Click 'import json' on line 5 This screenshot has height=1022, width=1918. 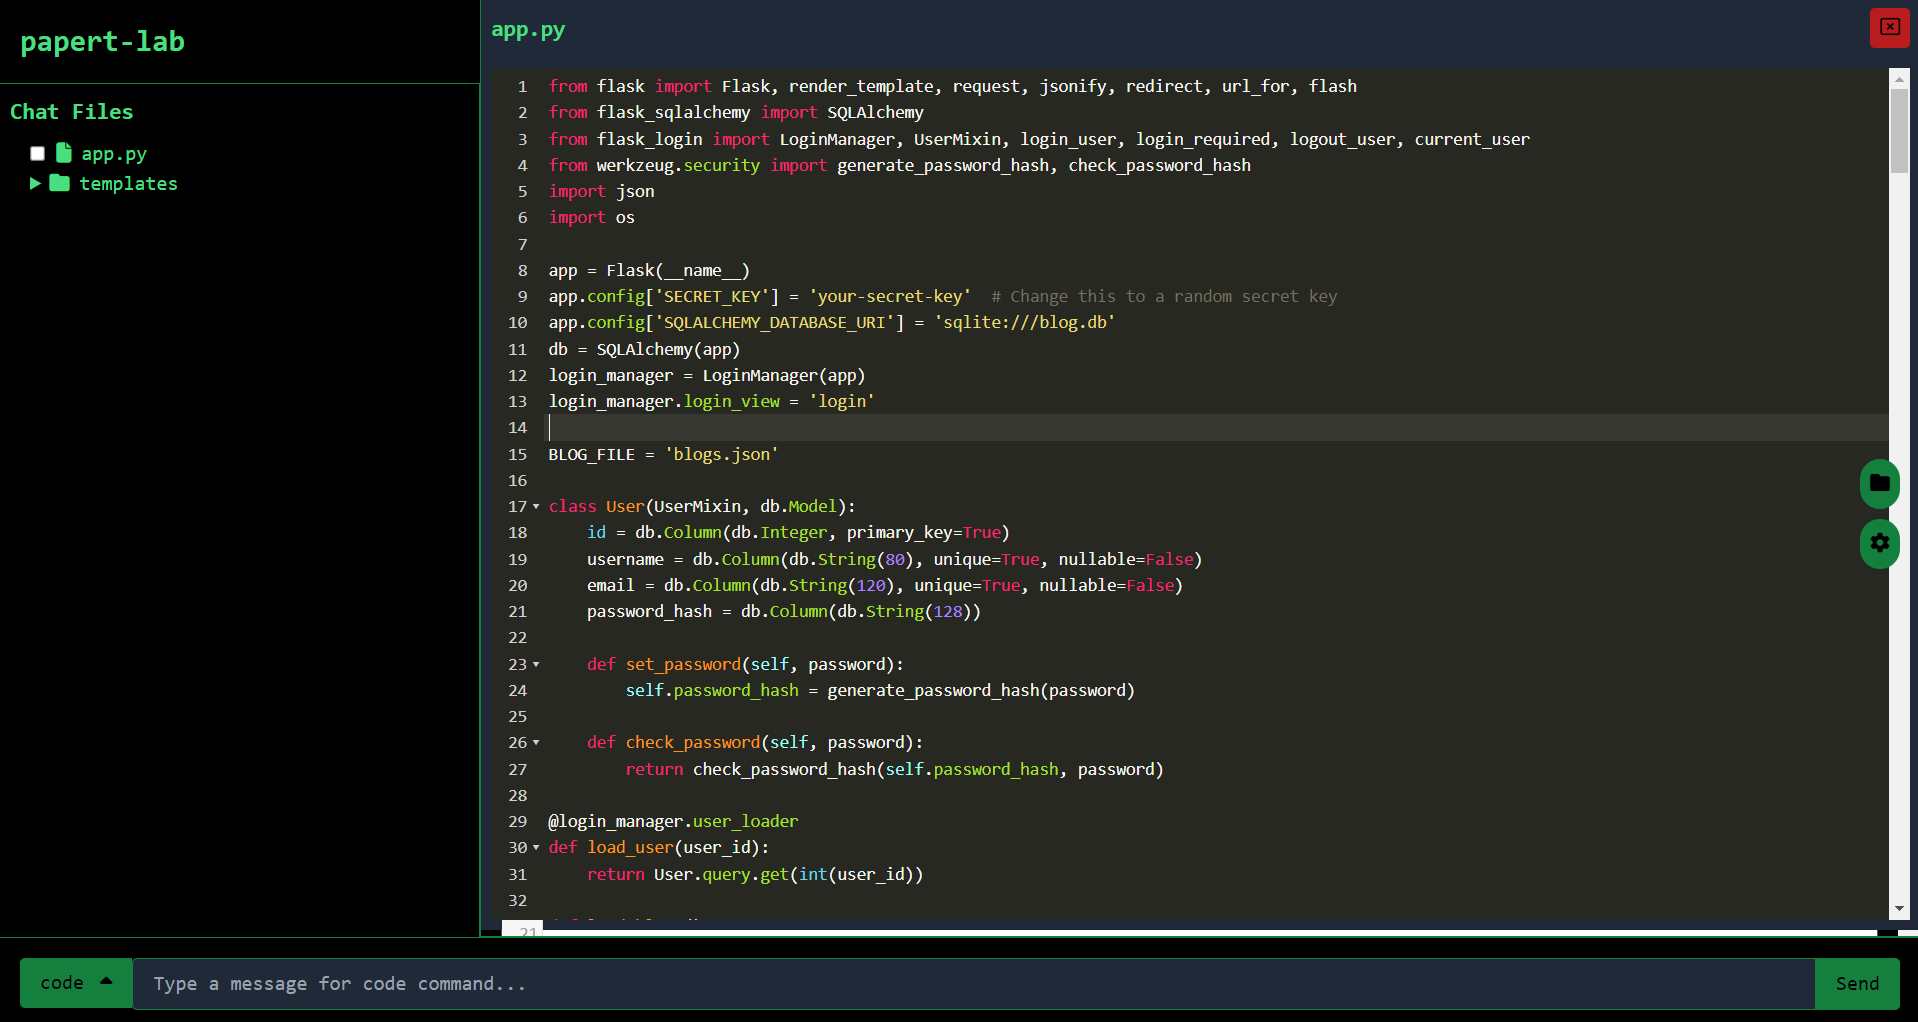601,191
